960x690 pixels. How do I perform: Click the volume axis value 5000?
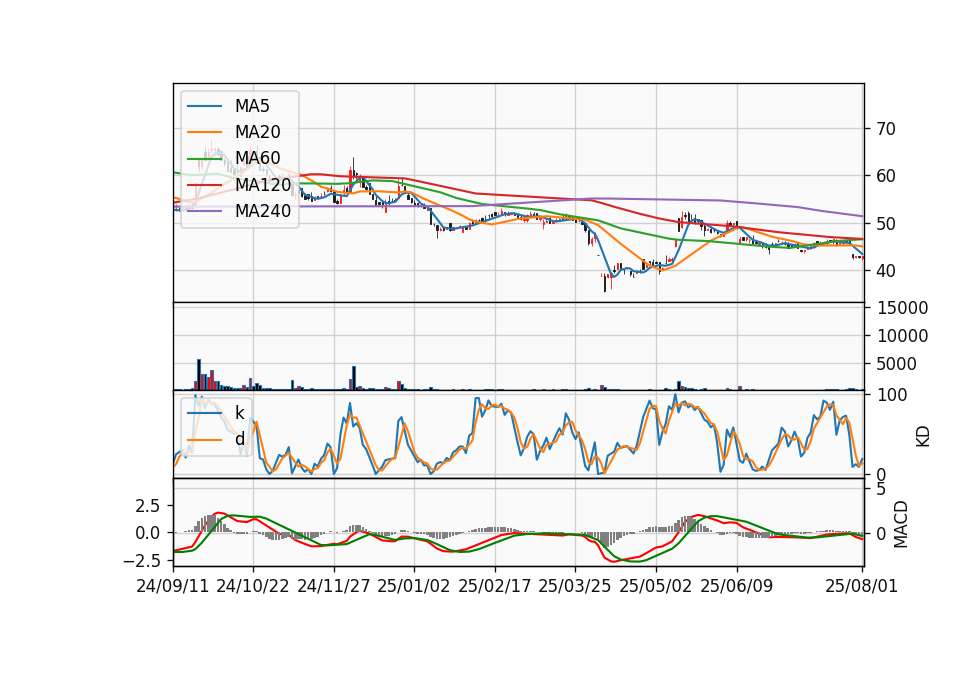(x=896, y=364)
